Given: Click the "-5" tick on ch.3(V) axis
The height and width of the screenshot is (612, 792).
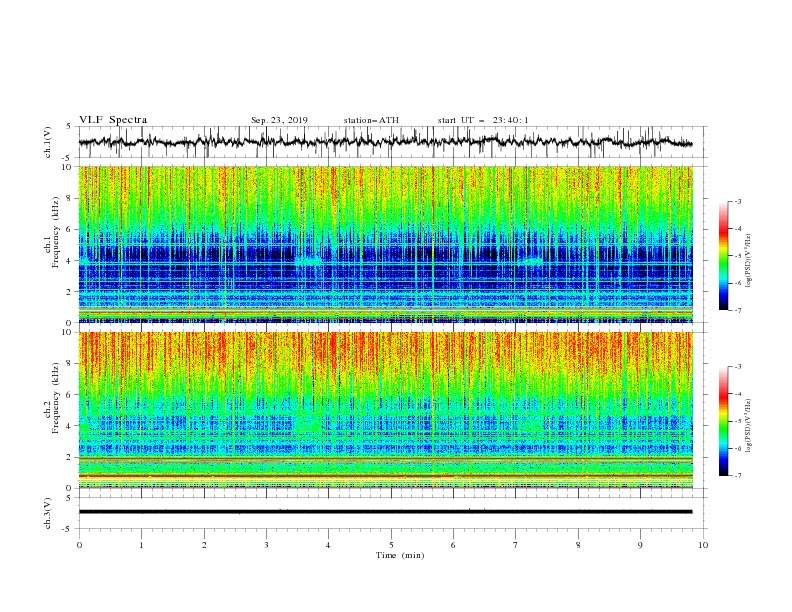Looking at the screenshot, I should tap(68, 529).
